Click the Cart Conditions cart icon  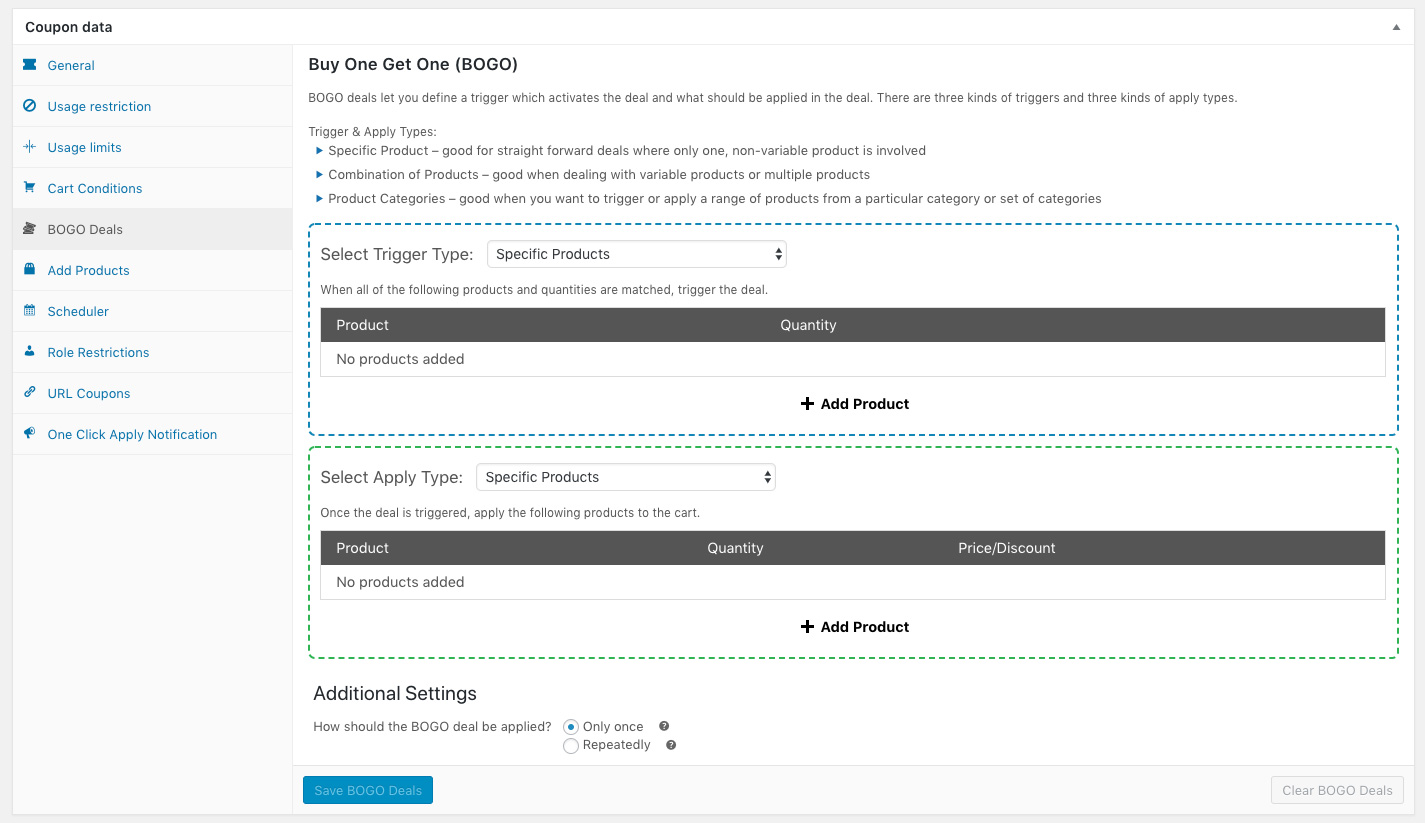click(x=29, y=188)
